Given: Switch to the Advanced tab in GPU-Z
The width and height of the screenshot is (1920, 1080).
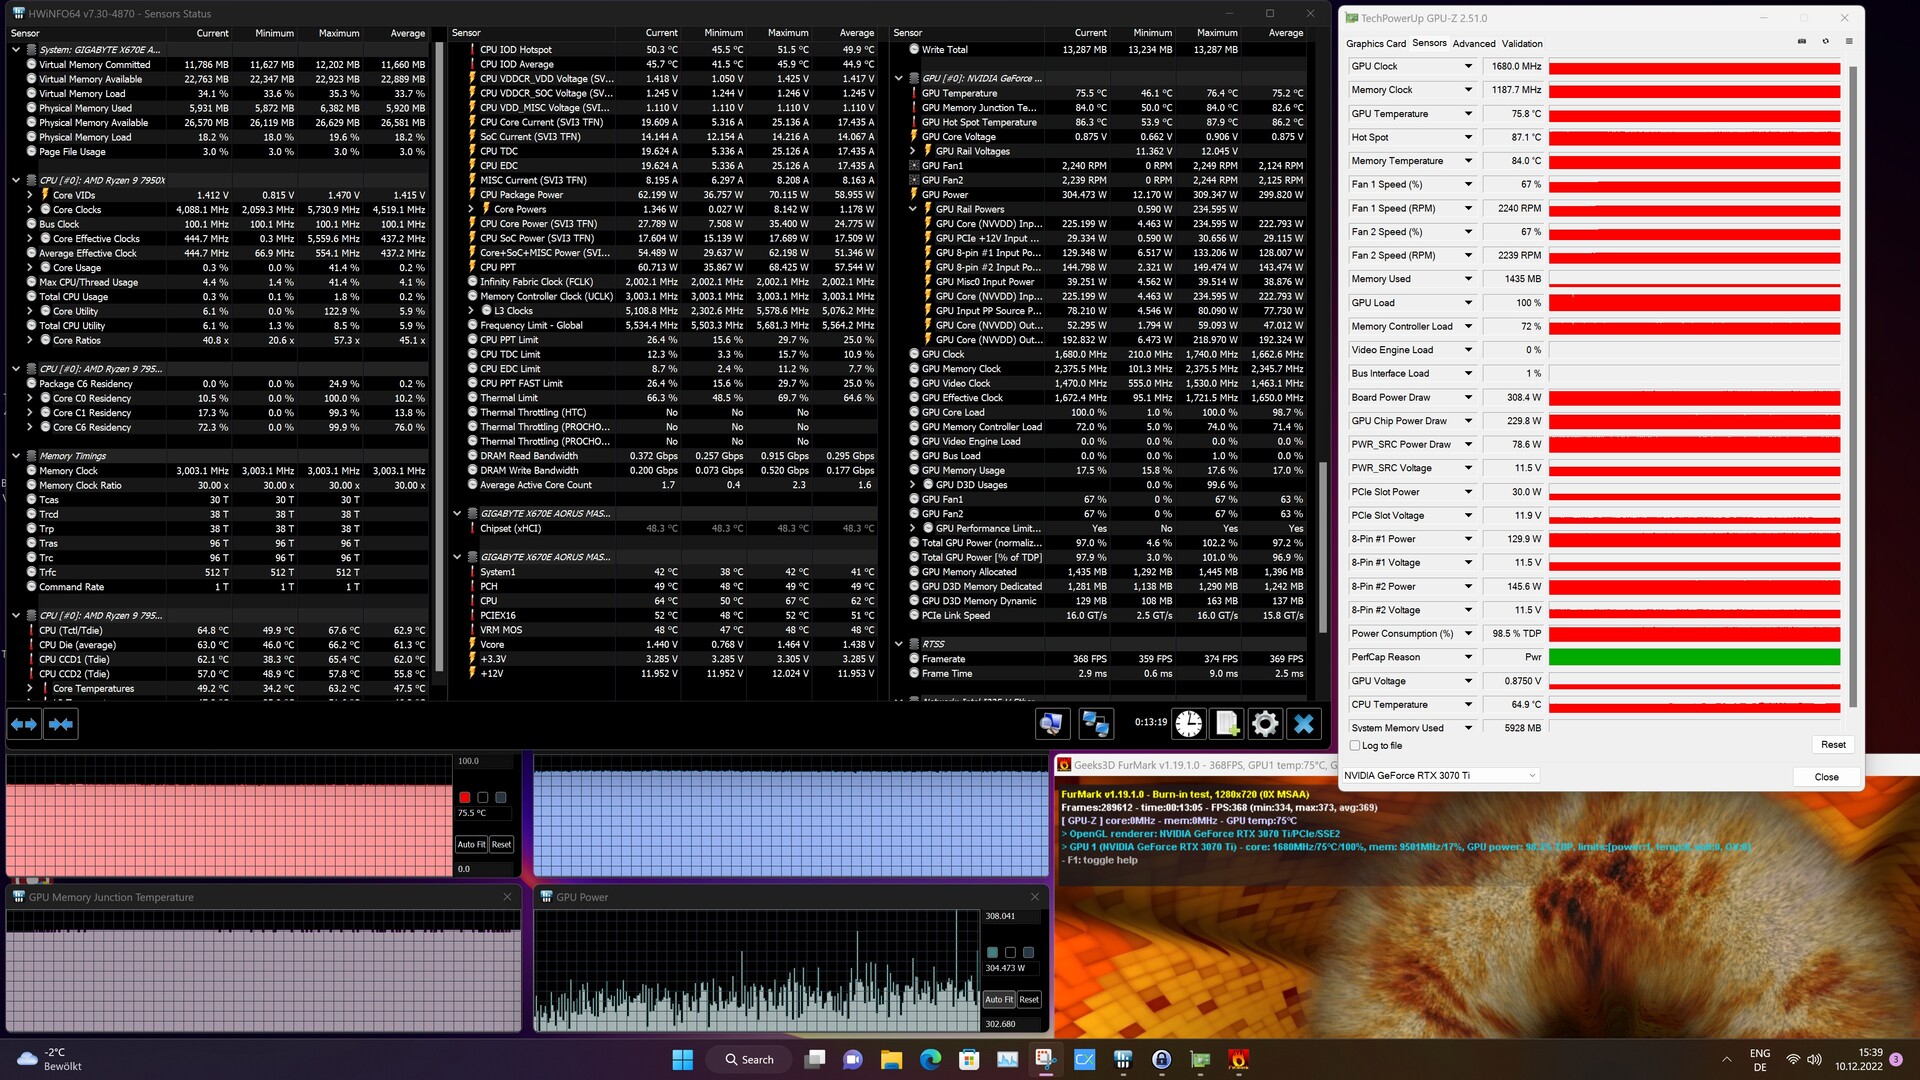Looking at the screenshot, I should pos(1473,44).
